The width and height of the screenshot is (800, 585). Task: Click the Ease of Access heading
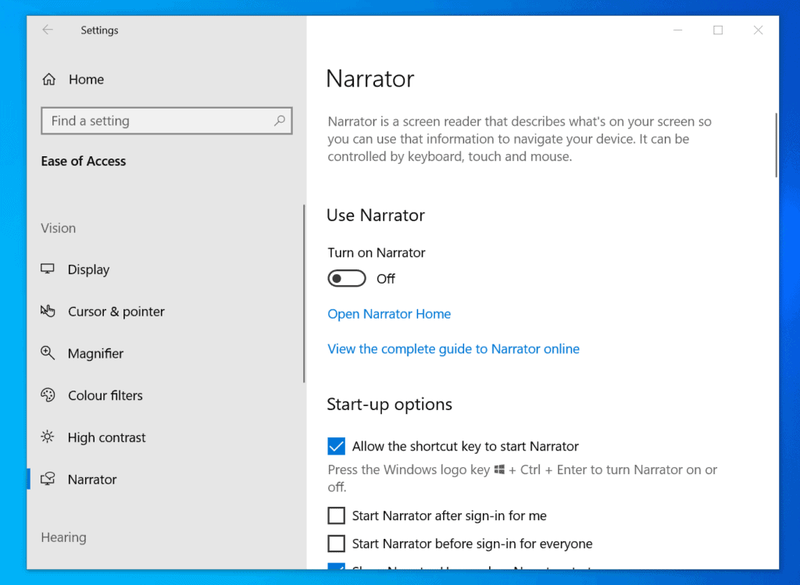pos(83,161)
